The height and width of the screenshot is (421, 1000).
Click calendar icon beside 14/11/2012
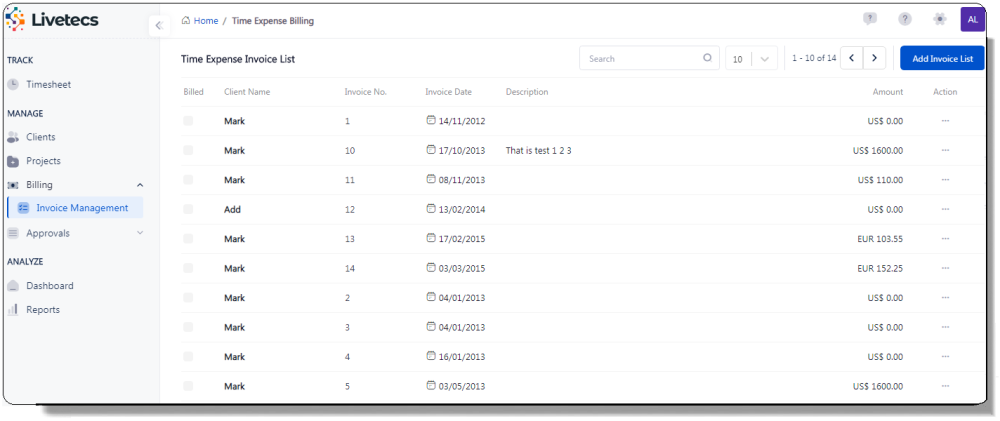tap(430, 120)
